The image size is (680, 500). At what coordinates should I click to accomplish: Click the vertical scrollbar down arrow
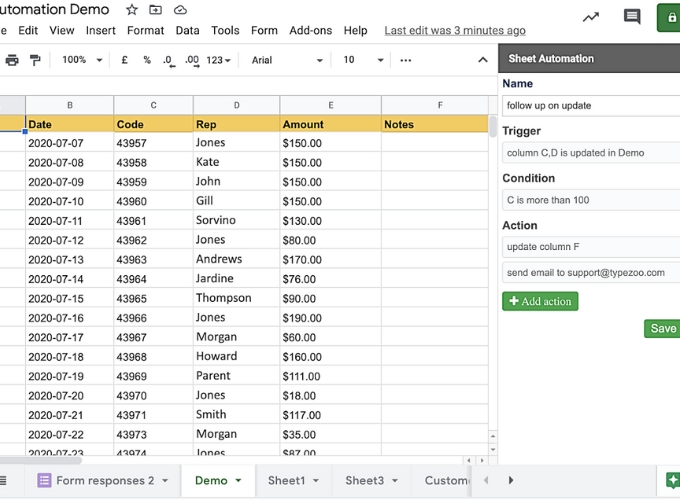point(493,450)
